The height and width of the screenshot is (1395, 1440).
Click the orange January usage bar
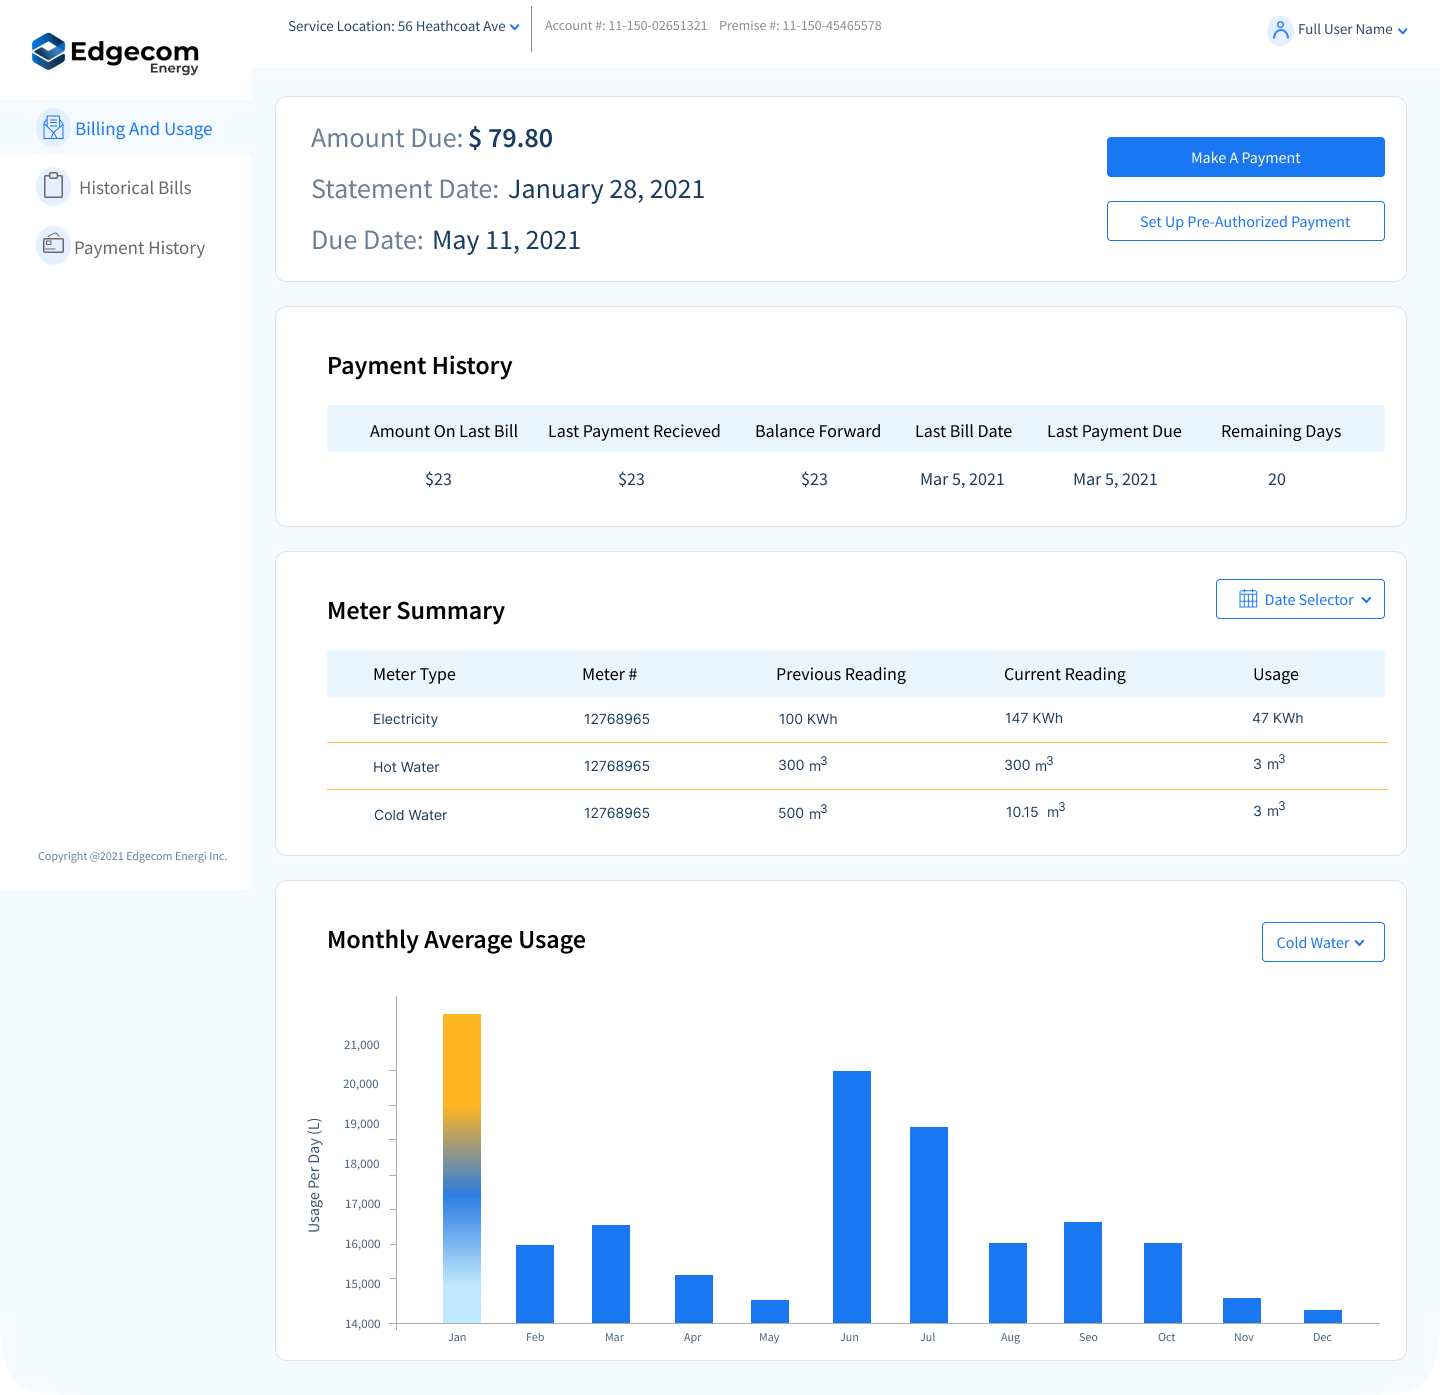click(462, 1167)
